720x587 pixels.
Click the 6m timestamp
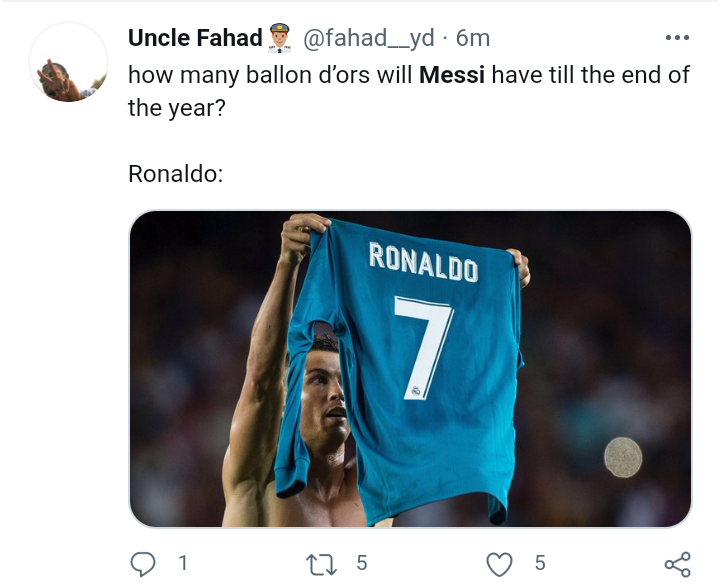473,38
